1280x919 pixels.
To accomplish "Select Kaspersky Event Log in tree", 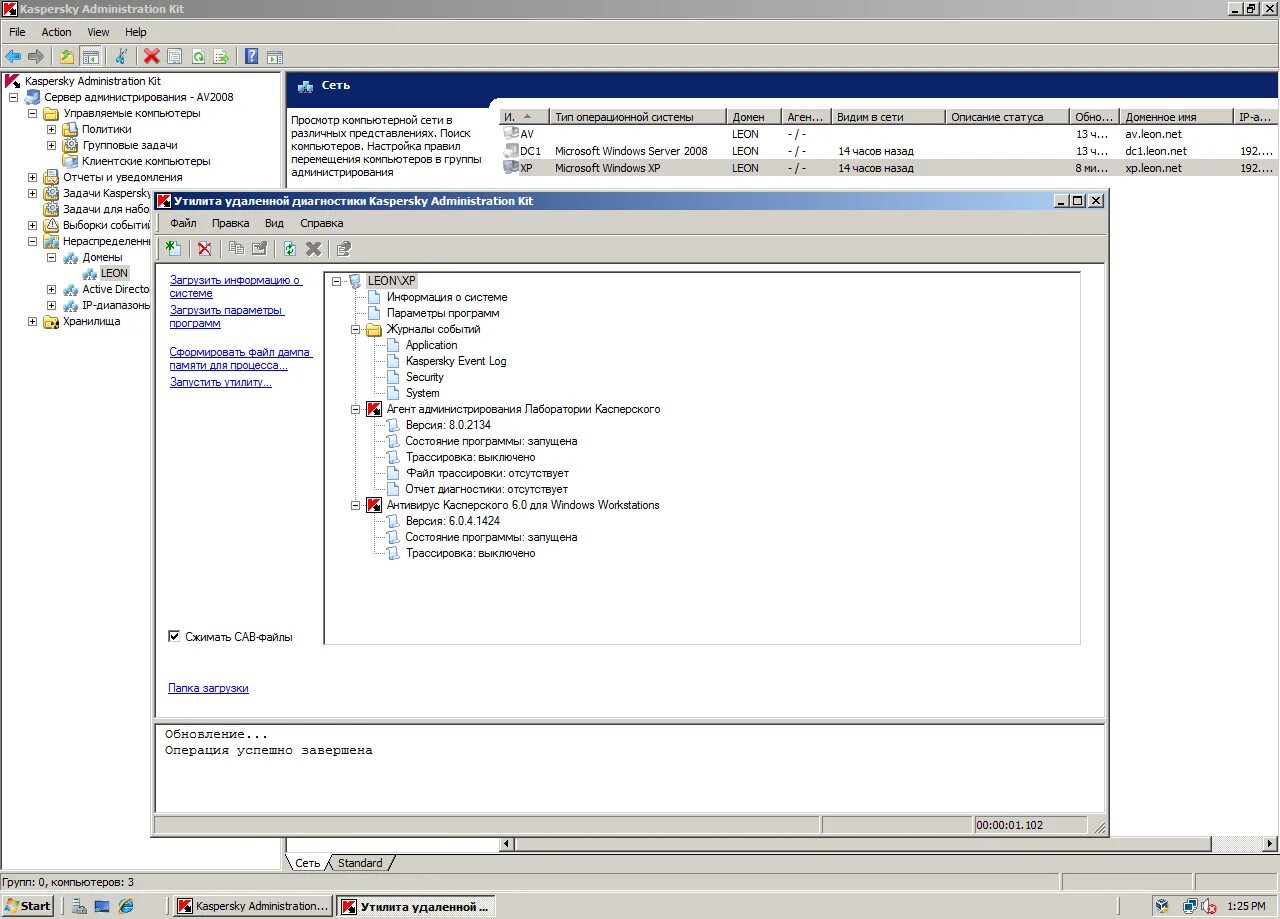I will (456, 361).
